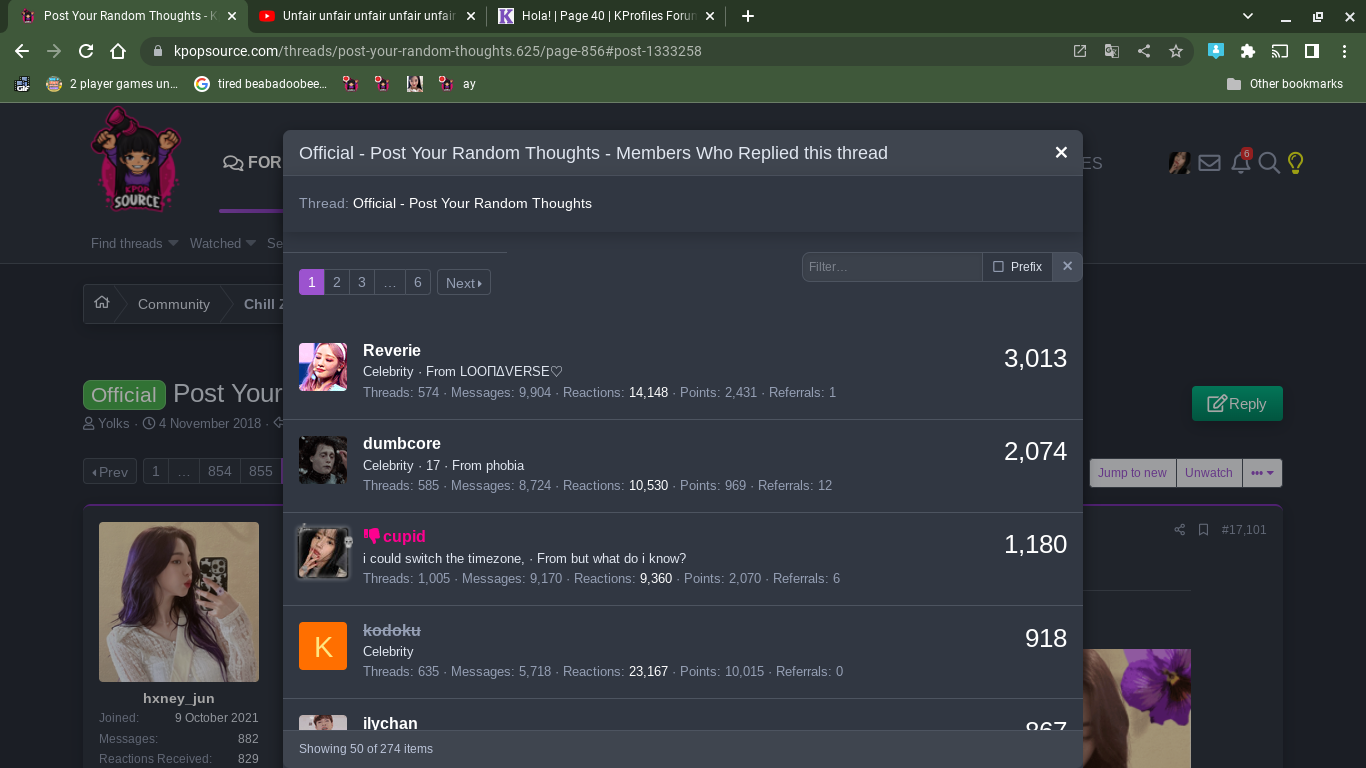1366x768 pixels.
Task: Go to page 2 of members
Action: (x=337, y=283)
